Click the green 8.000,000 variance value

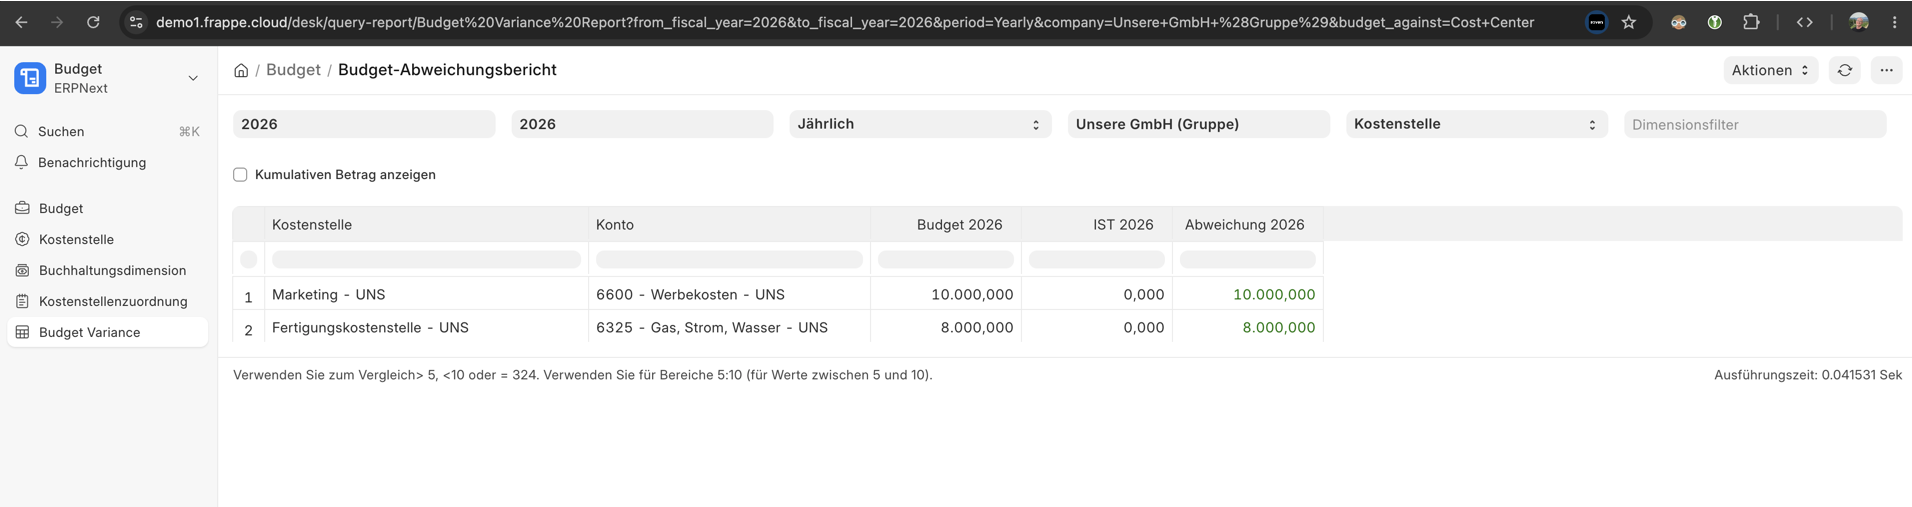[1279, 327]
